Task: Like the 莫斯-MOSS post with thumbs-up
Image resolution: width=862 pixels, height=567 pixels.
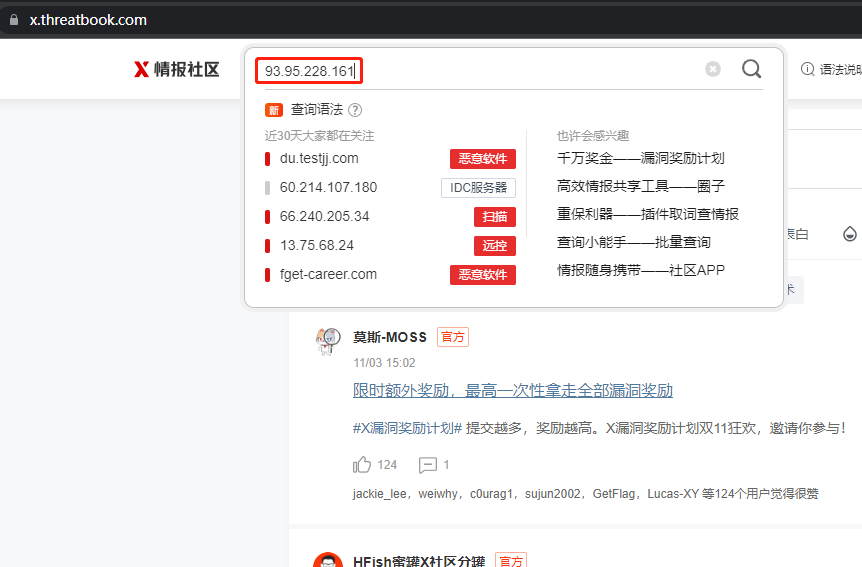Action: [x=362, y=465]
